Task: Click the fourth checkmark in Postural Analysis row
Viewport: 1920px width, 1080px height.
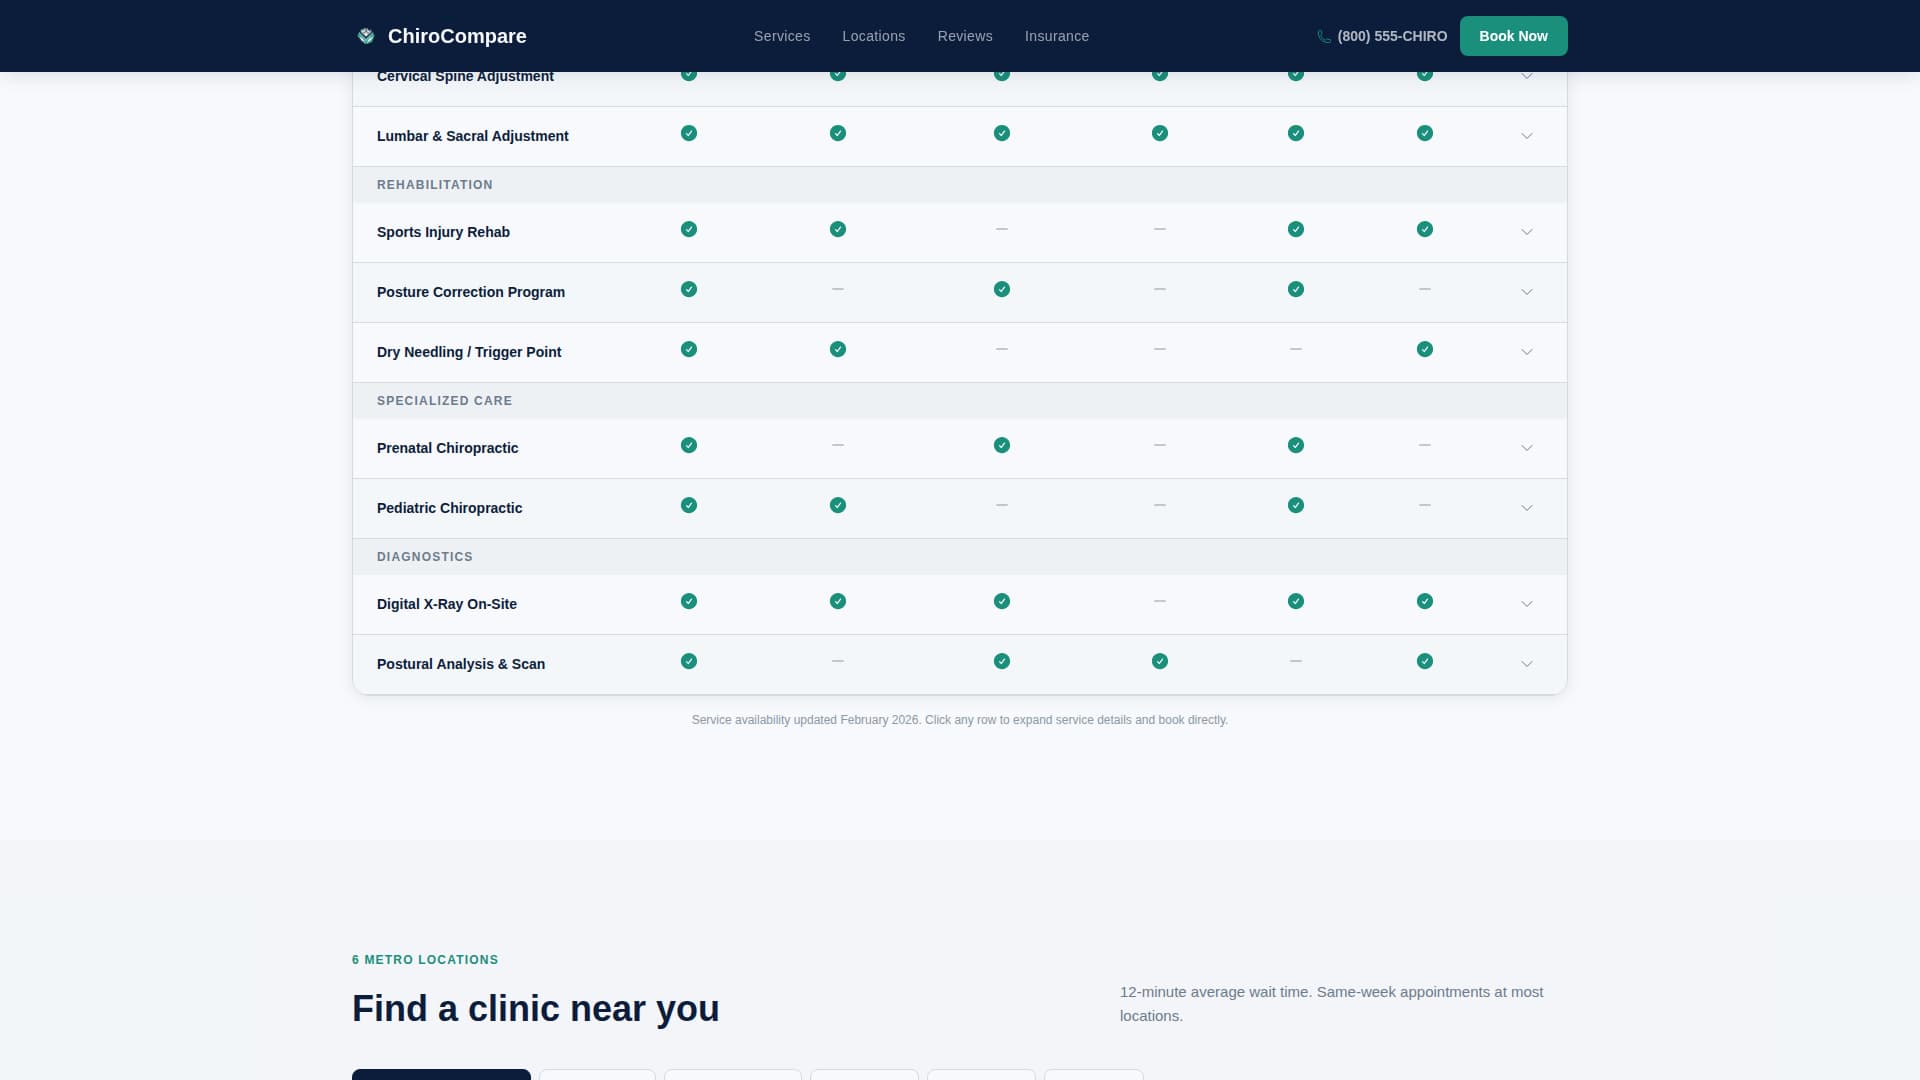Action: click(x=1425, y=661)
